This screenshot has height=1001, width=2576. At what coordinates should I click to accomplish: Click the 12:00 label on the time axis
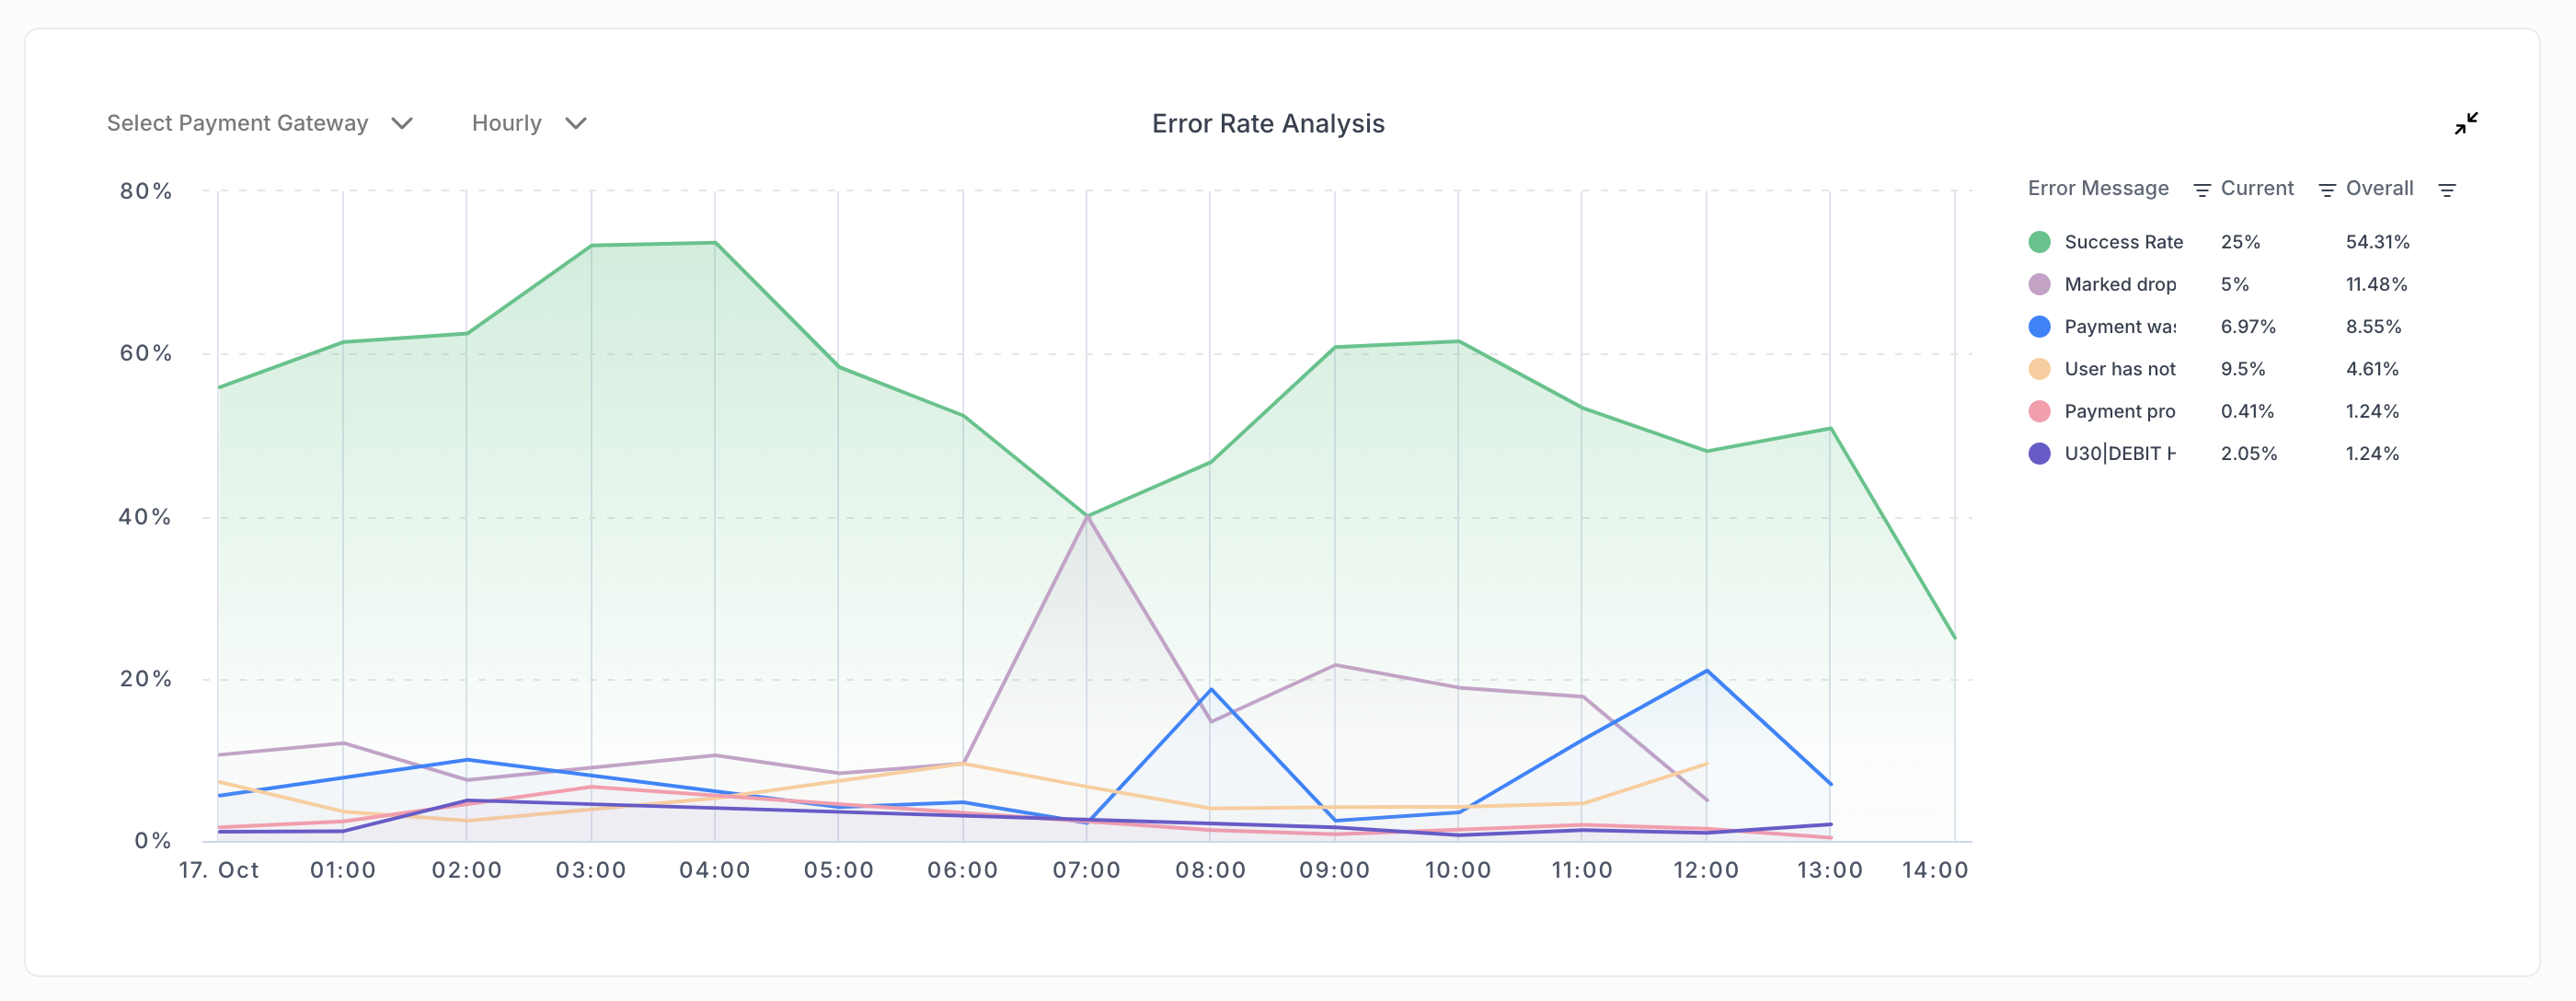pyautogui.click(x=1705, y=870)
